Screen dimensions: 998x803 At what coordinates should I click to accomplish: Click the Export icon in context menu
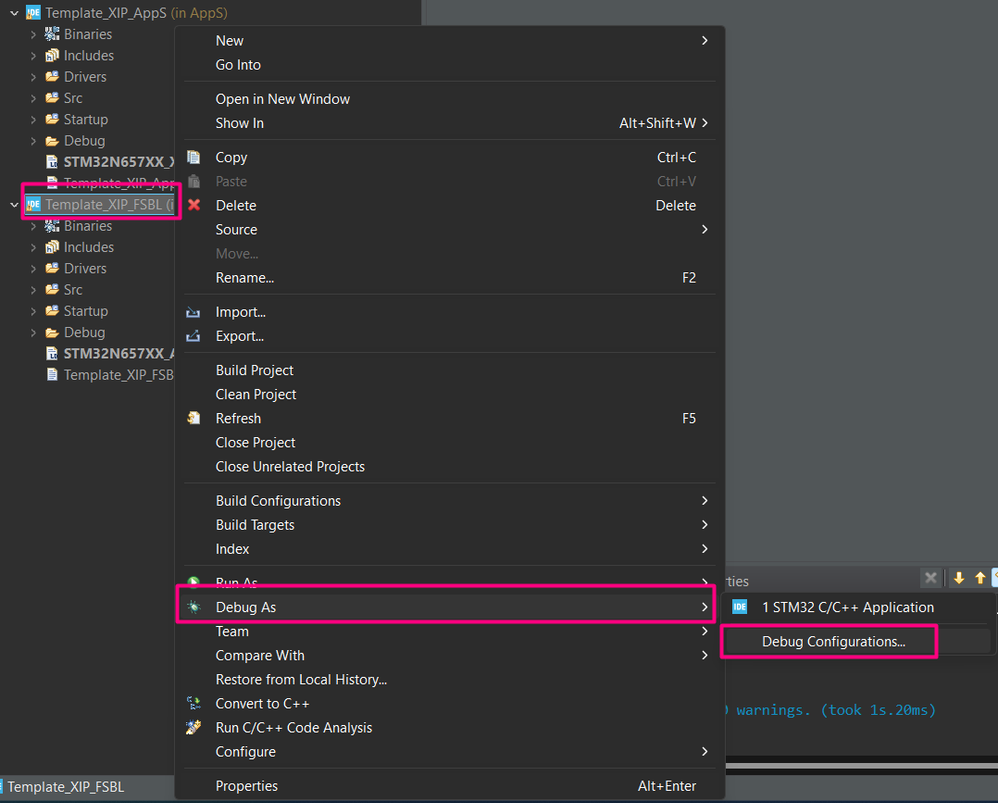tap(193, 336)
